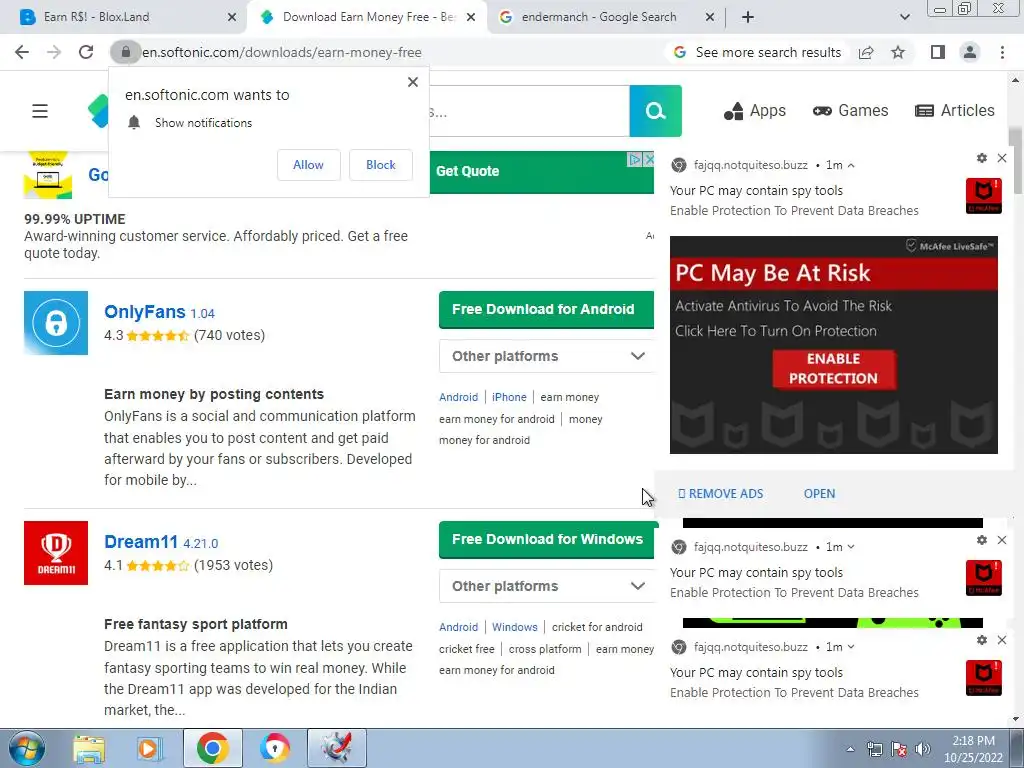1024x768 pixels.
Task: Allow notifications from softonic
Action: [308, 165]
